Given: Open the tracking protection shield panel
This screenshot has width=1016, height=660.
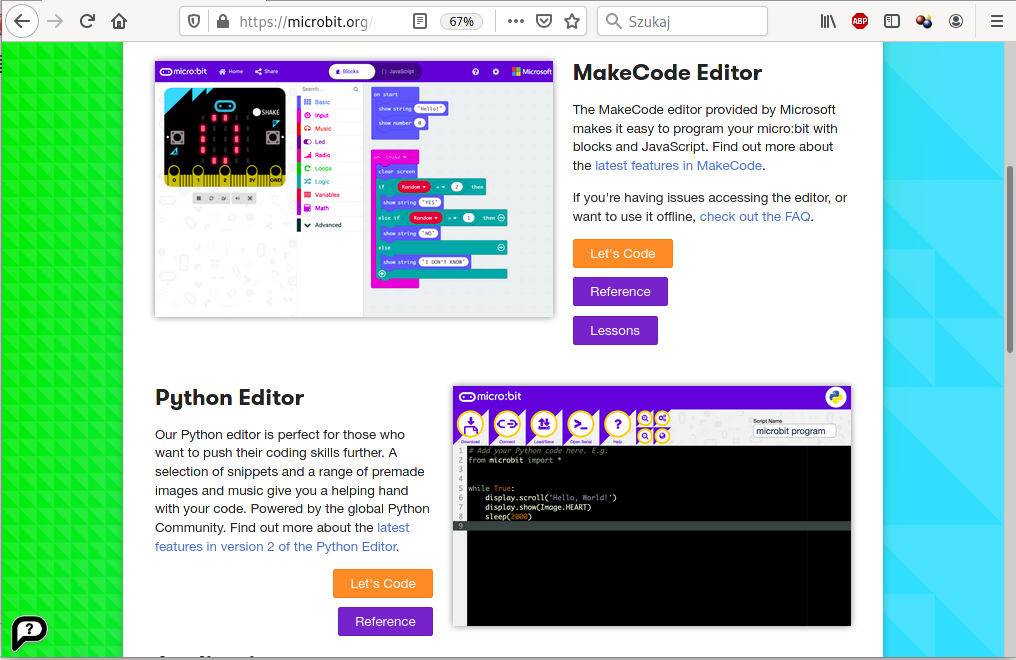Looking at the screenshot, I should click(x=195, y=21).
